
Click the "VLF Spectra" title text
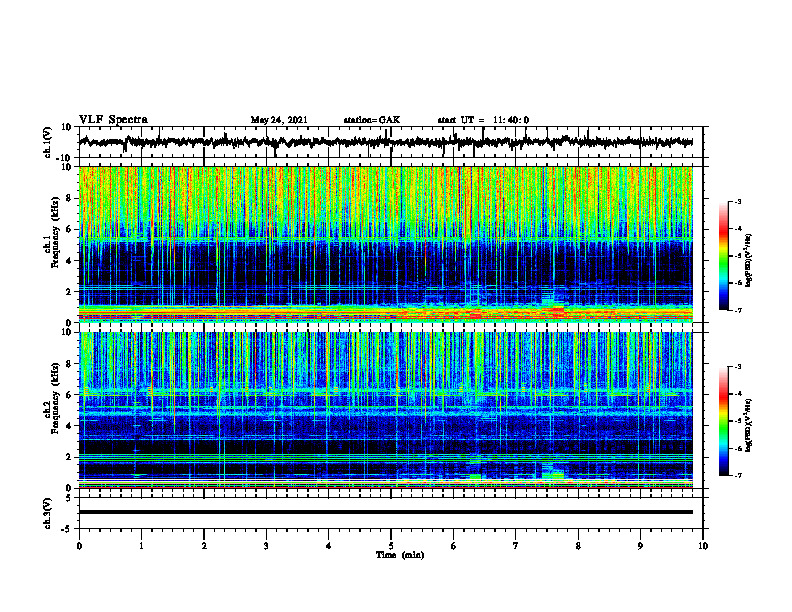click(113, 120)
